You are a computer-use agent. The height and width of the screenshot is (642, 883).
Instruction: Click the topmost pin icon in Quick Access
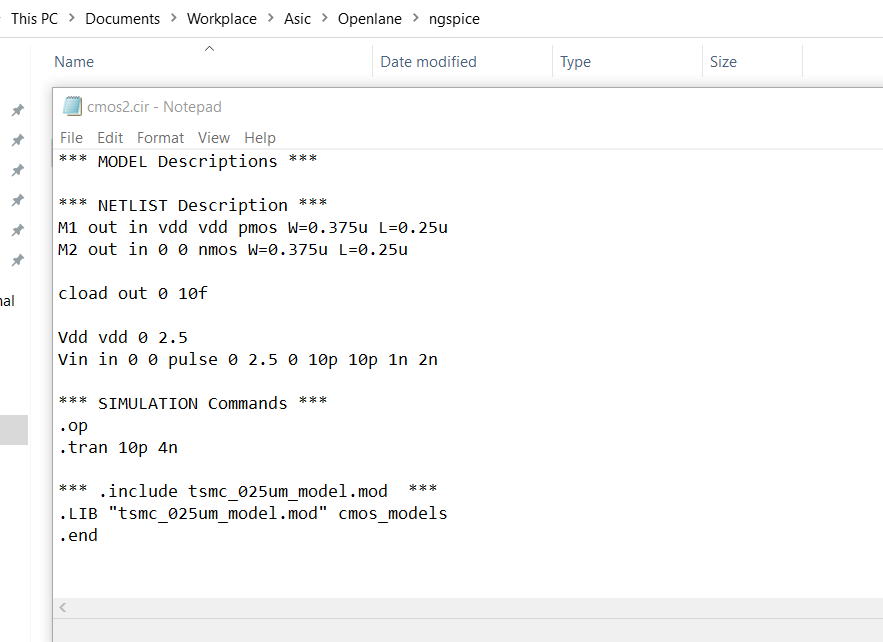[17, 110]
